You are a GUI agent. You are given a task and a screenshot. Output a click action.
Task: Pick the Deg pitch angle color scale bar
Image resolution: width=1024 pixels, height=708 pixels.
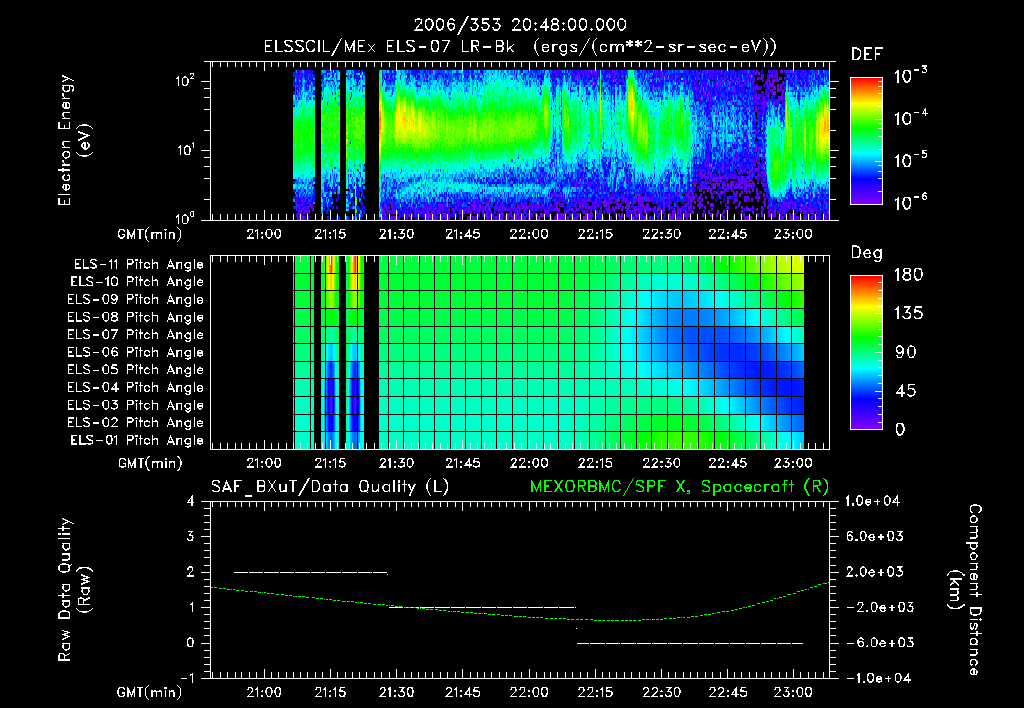(866, 352)
